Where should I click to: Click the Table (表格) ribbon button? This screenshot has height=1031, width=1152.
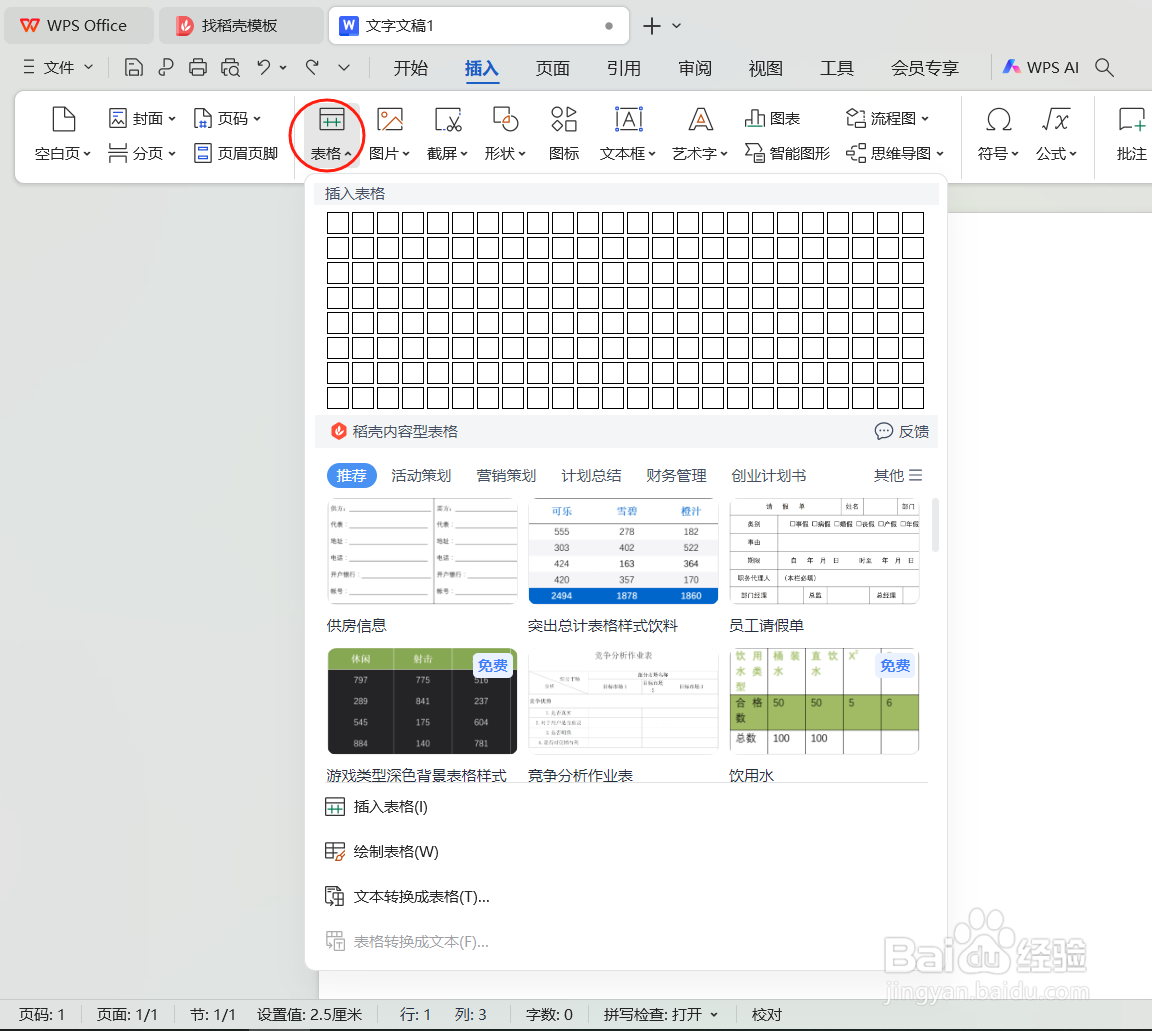(x=331, y=134)
